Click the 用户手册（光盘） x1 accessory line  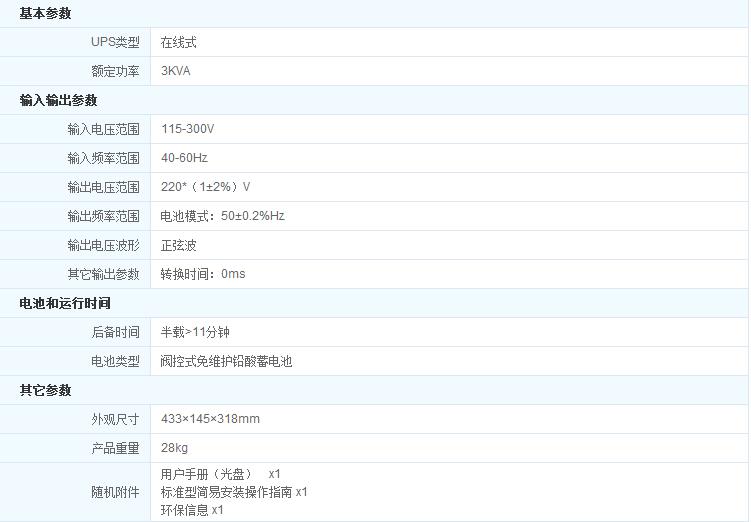(220, 473)
